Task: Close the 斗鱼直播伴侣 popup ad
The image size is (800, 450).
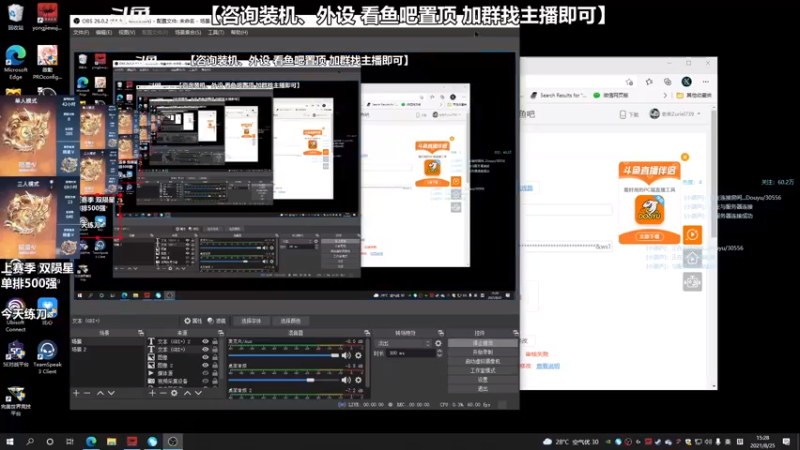Action: (685, 157)
